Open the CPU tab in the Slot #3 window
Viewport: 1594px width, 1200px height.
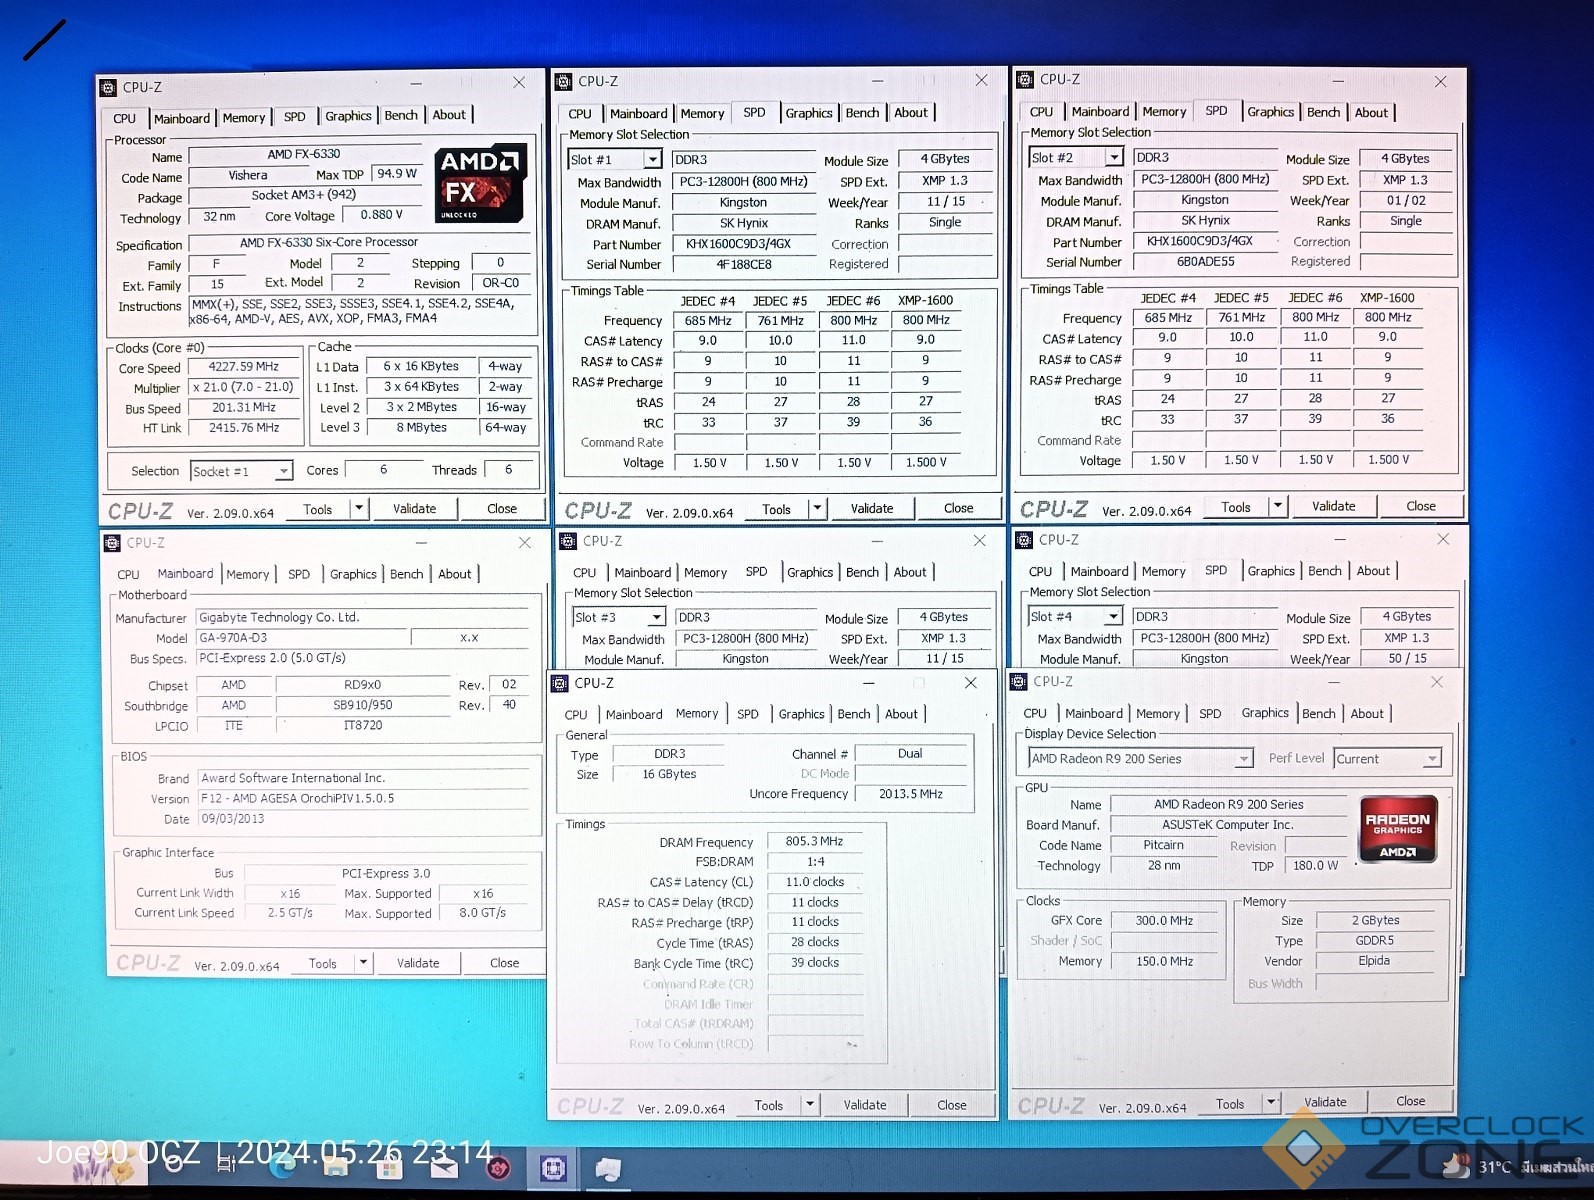584,573
